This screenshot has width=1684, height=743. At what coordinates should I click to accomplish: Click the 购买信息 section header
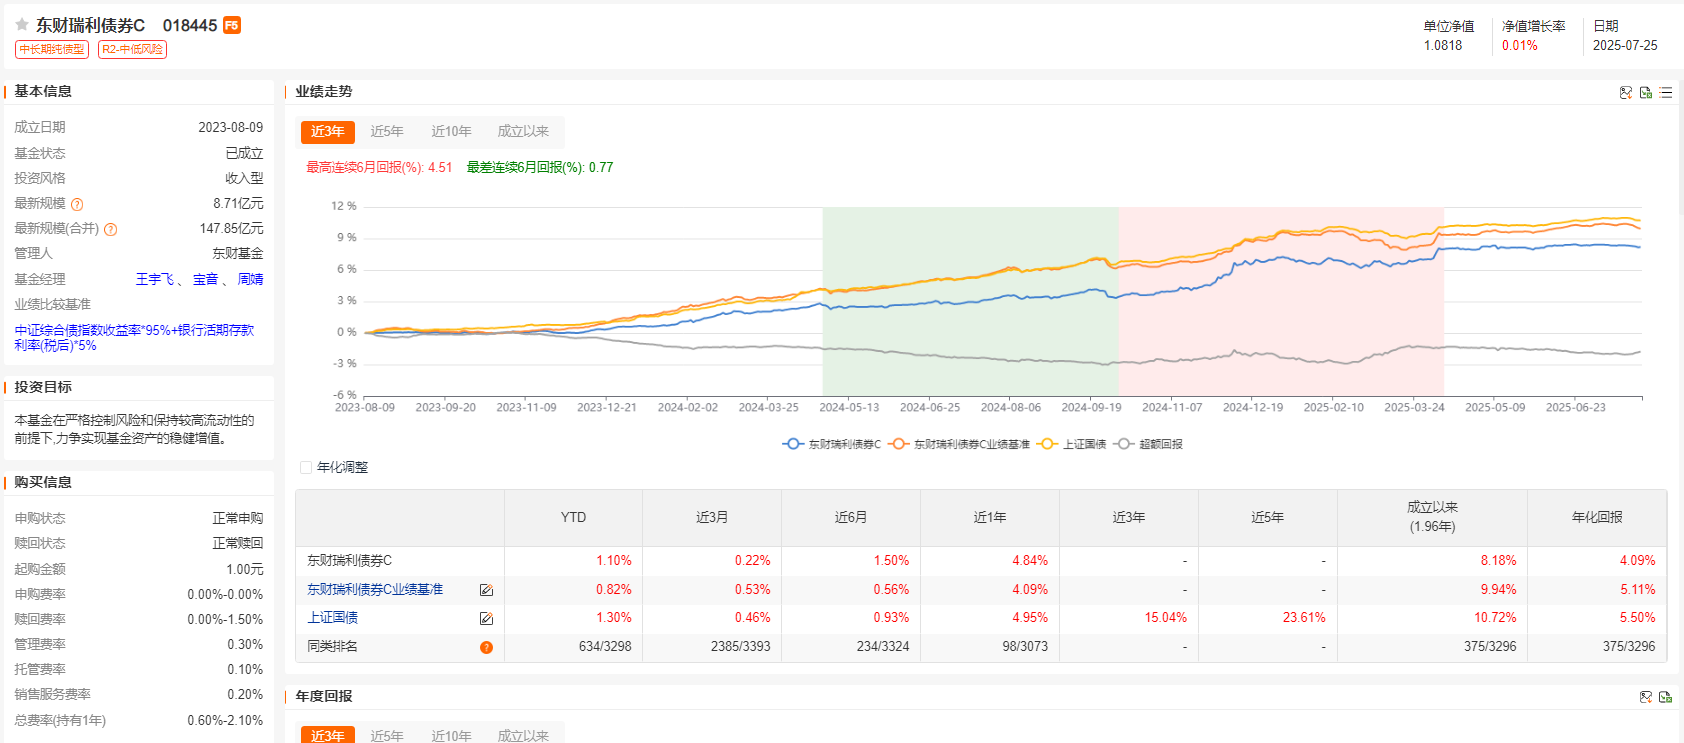pos(43,482)
